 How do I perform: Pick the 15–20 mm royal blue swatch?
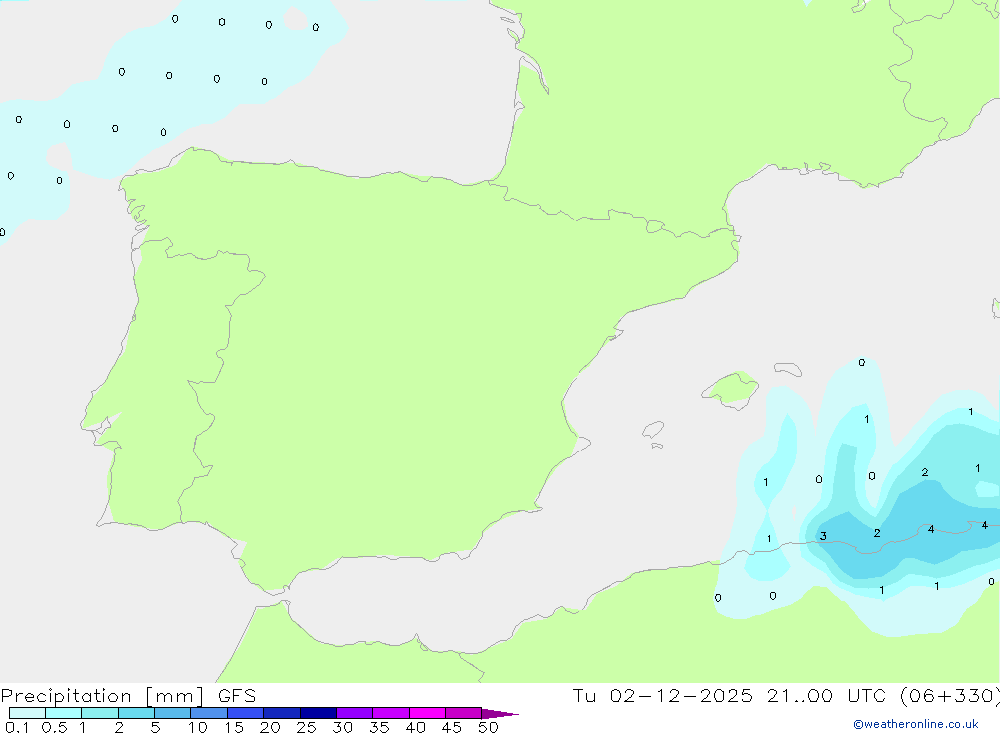coord(246,713)
